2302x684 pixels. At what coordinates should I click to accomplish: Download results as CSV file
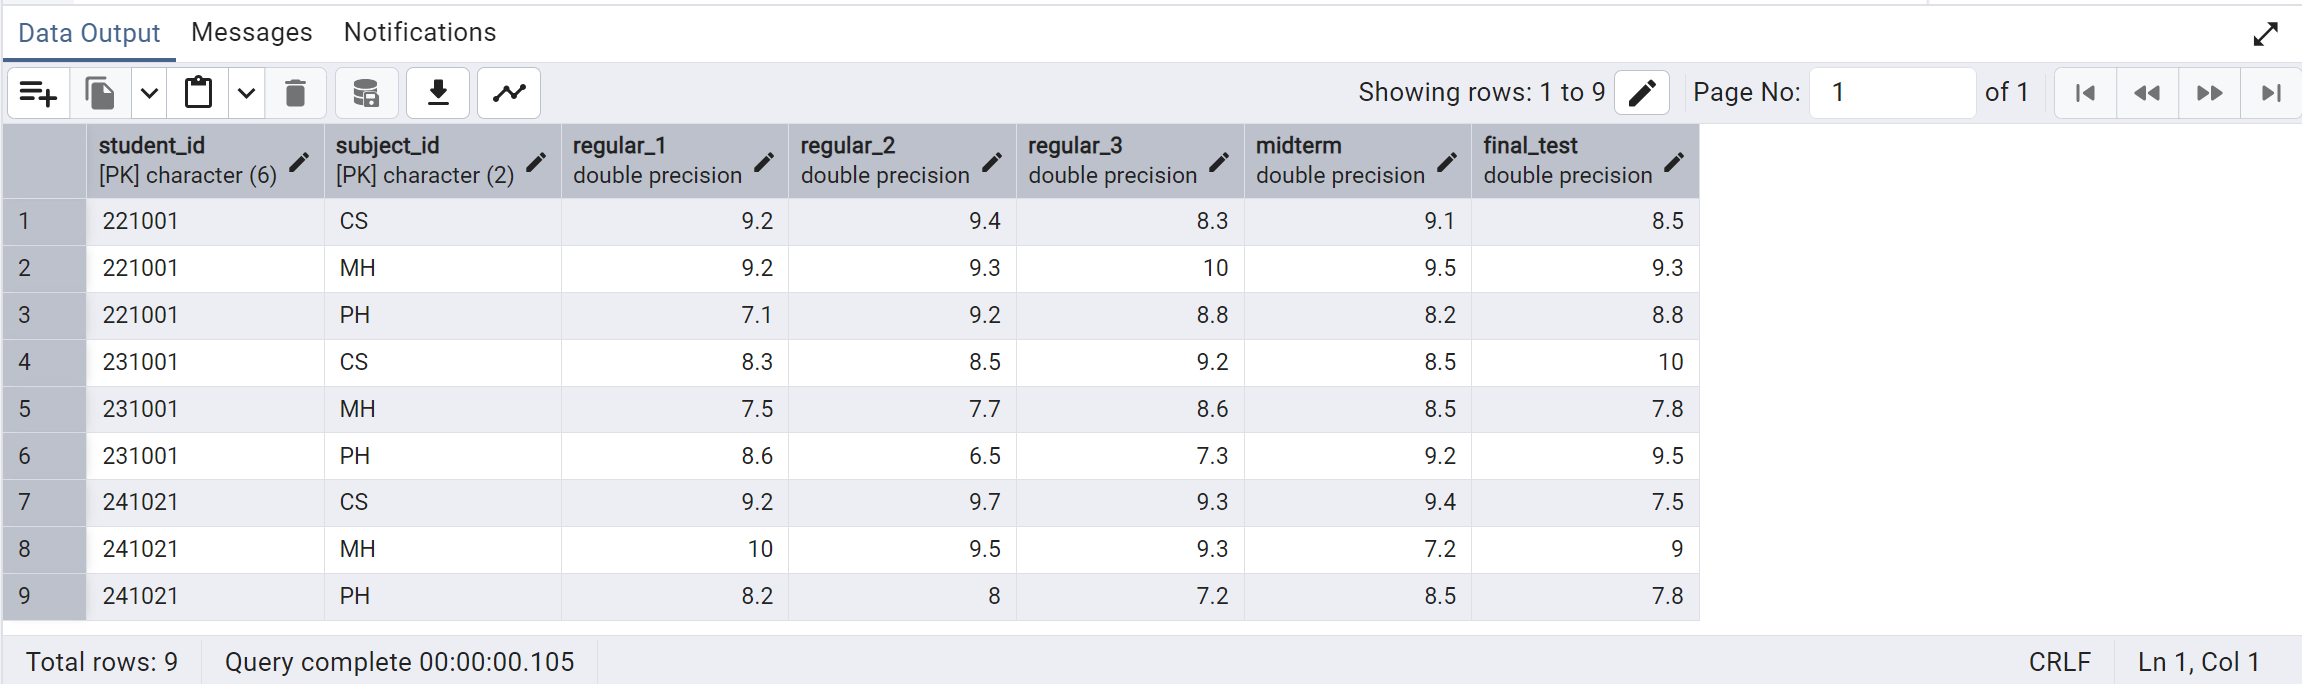click(x=438, y=94)
